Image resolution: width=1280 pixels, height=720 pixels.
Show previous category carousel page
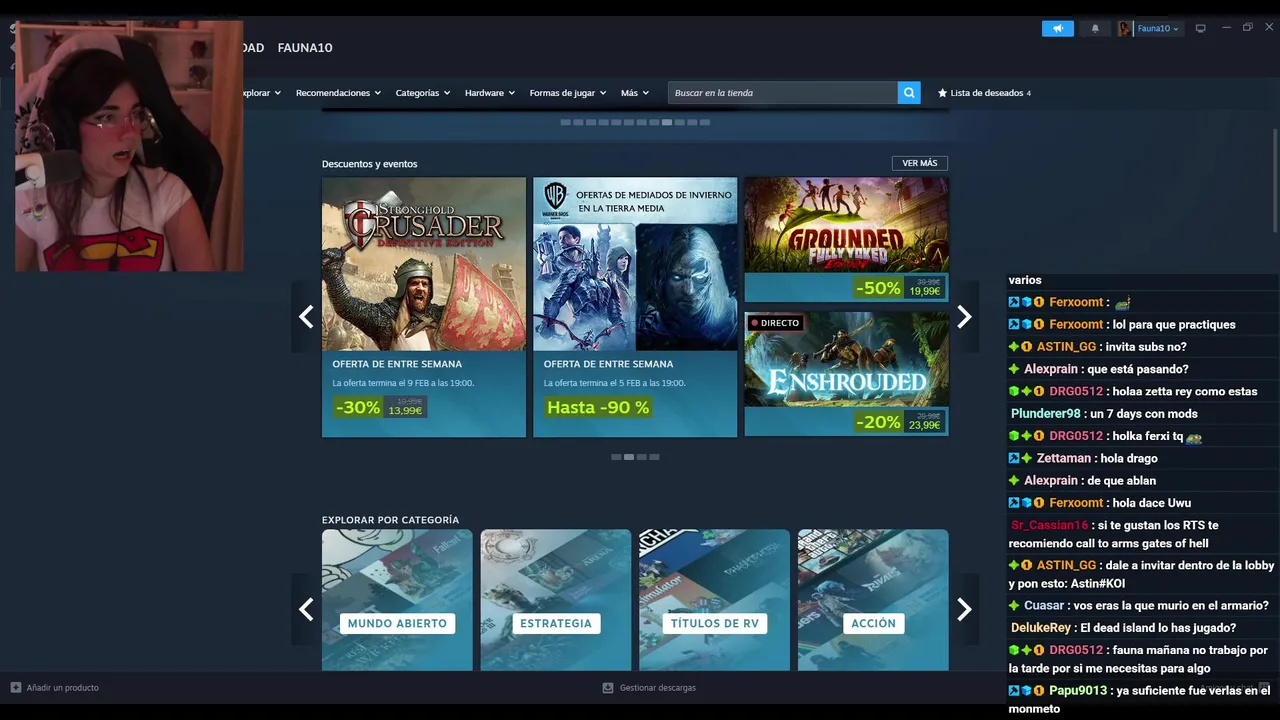click(306, 609)
